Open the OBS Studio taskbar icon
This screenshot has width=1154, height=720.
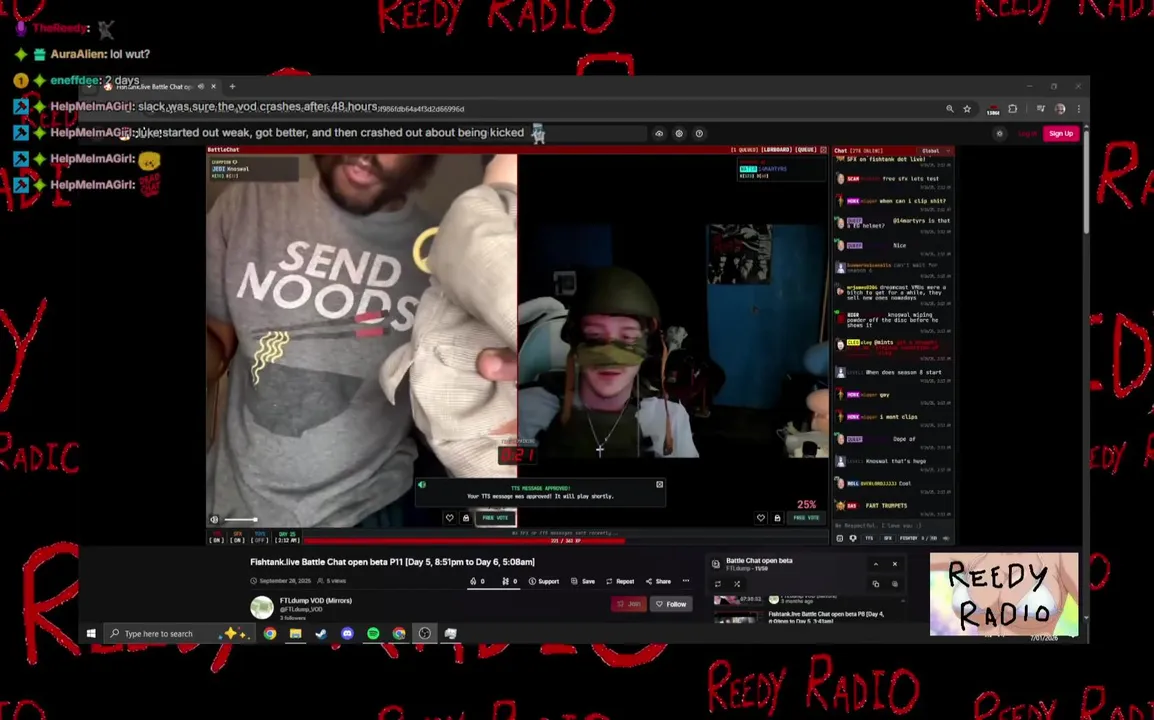[425, 633]
